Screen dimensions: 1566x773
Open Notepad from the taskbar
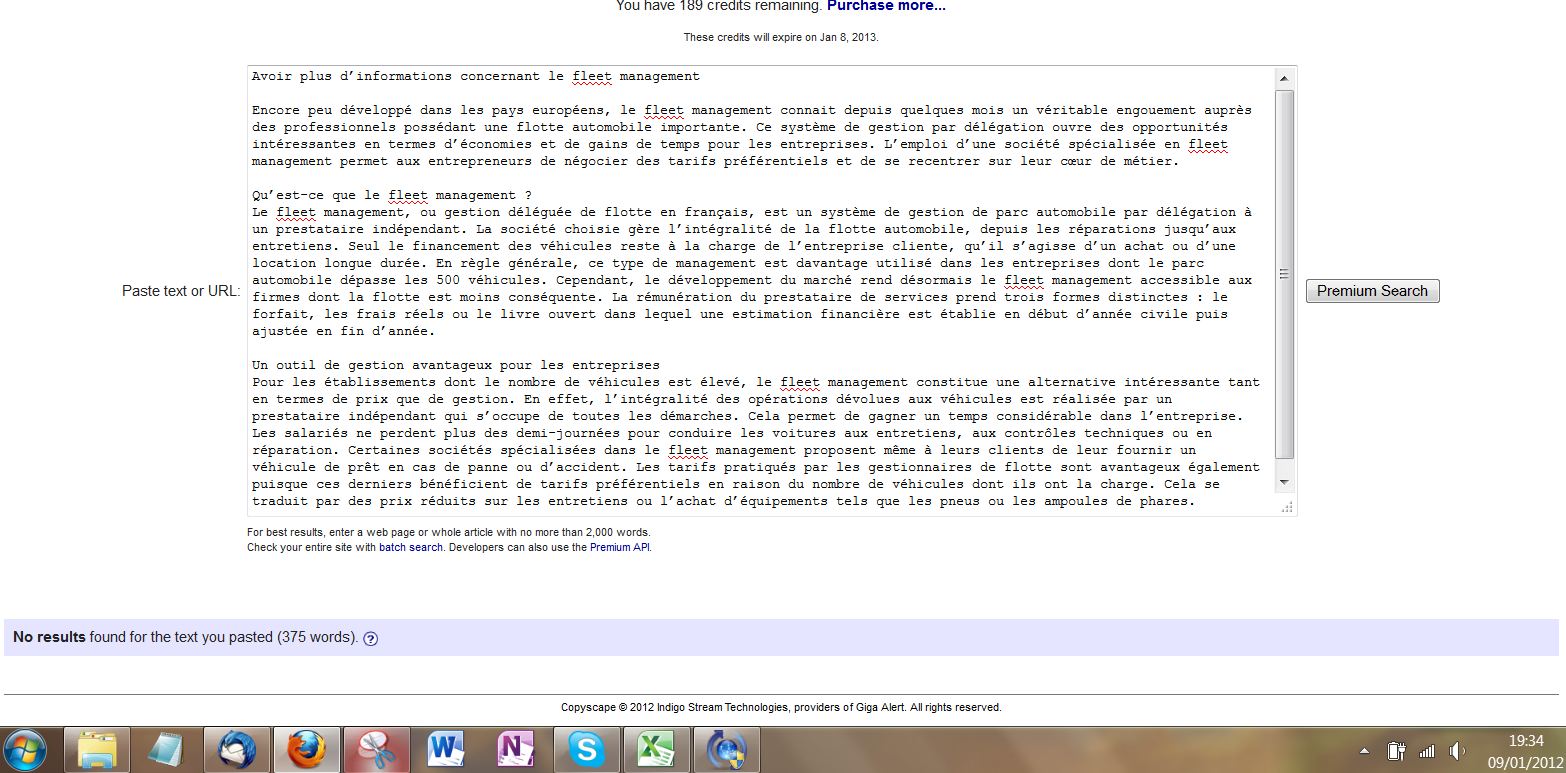[166, 749]
